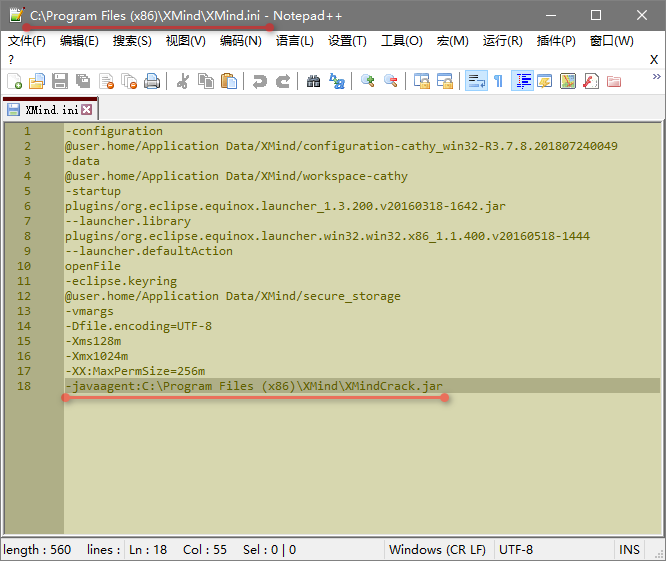Click the openFile line text
This screenshot has height=561, width=666.
[x=93, y=266]
